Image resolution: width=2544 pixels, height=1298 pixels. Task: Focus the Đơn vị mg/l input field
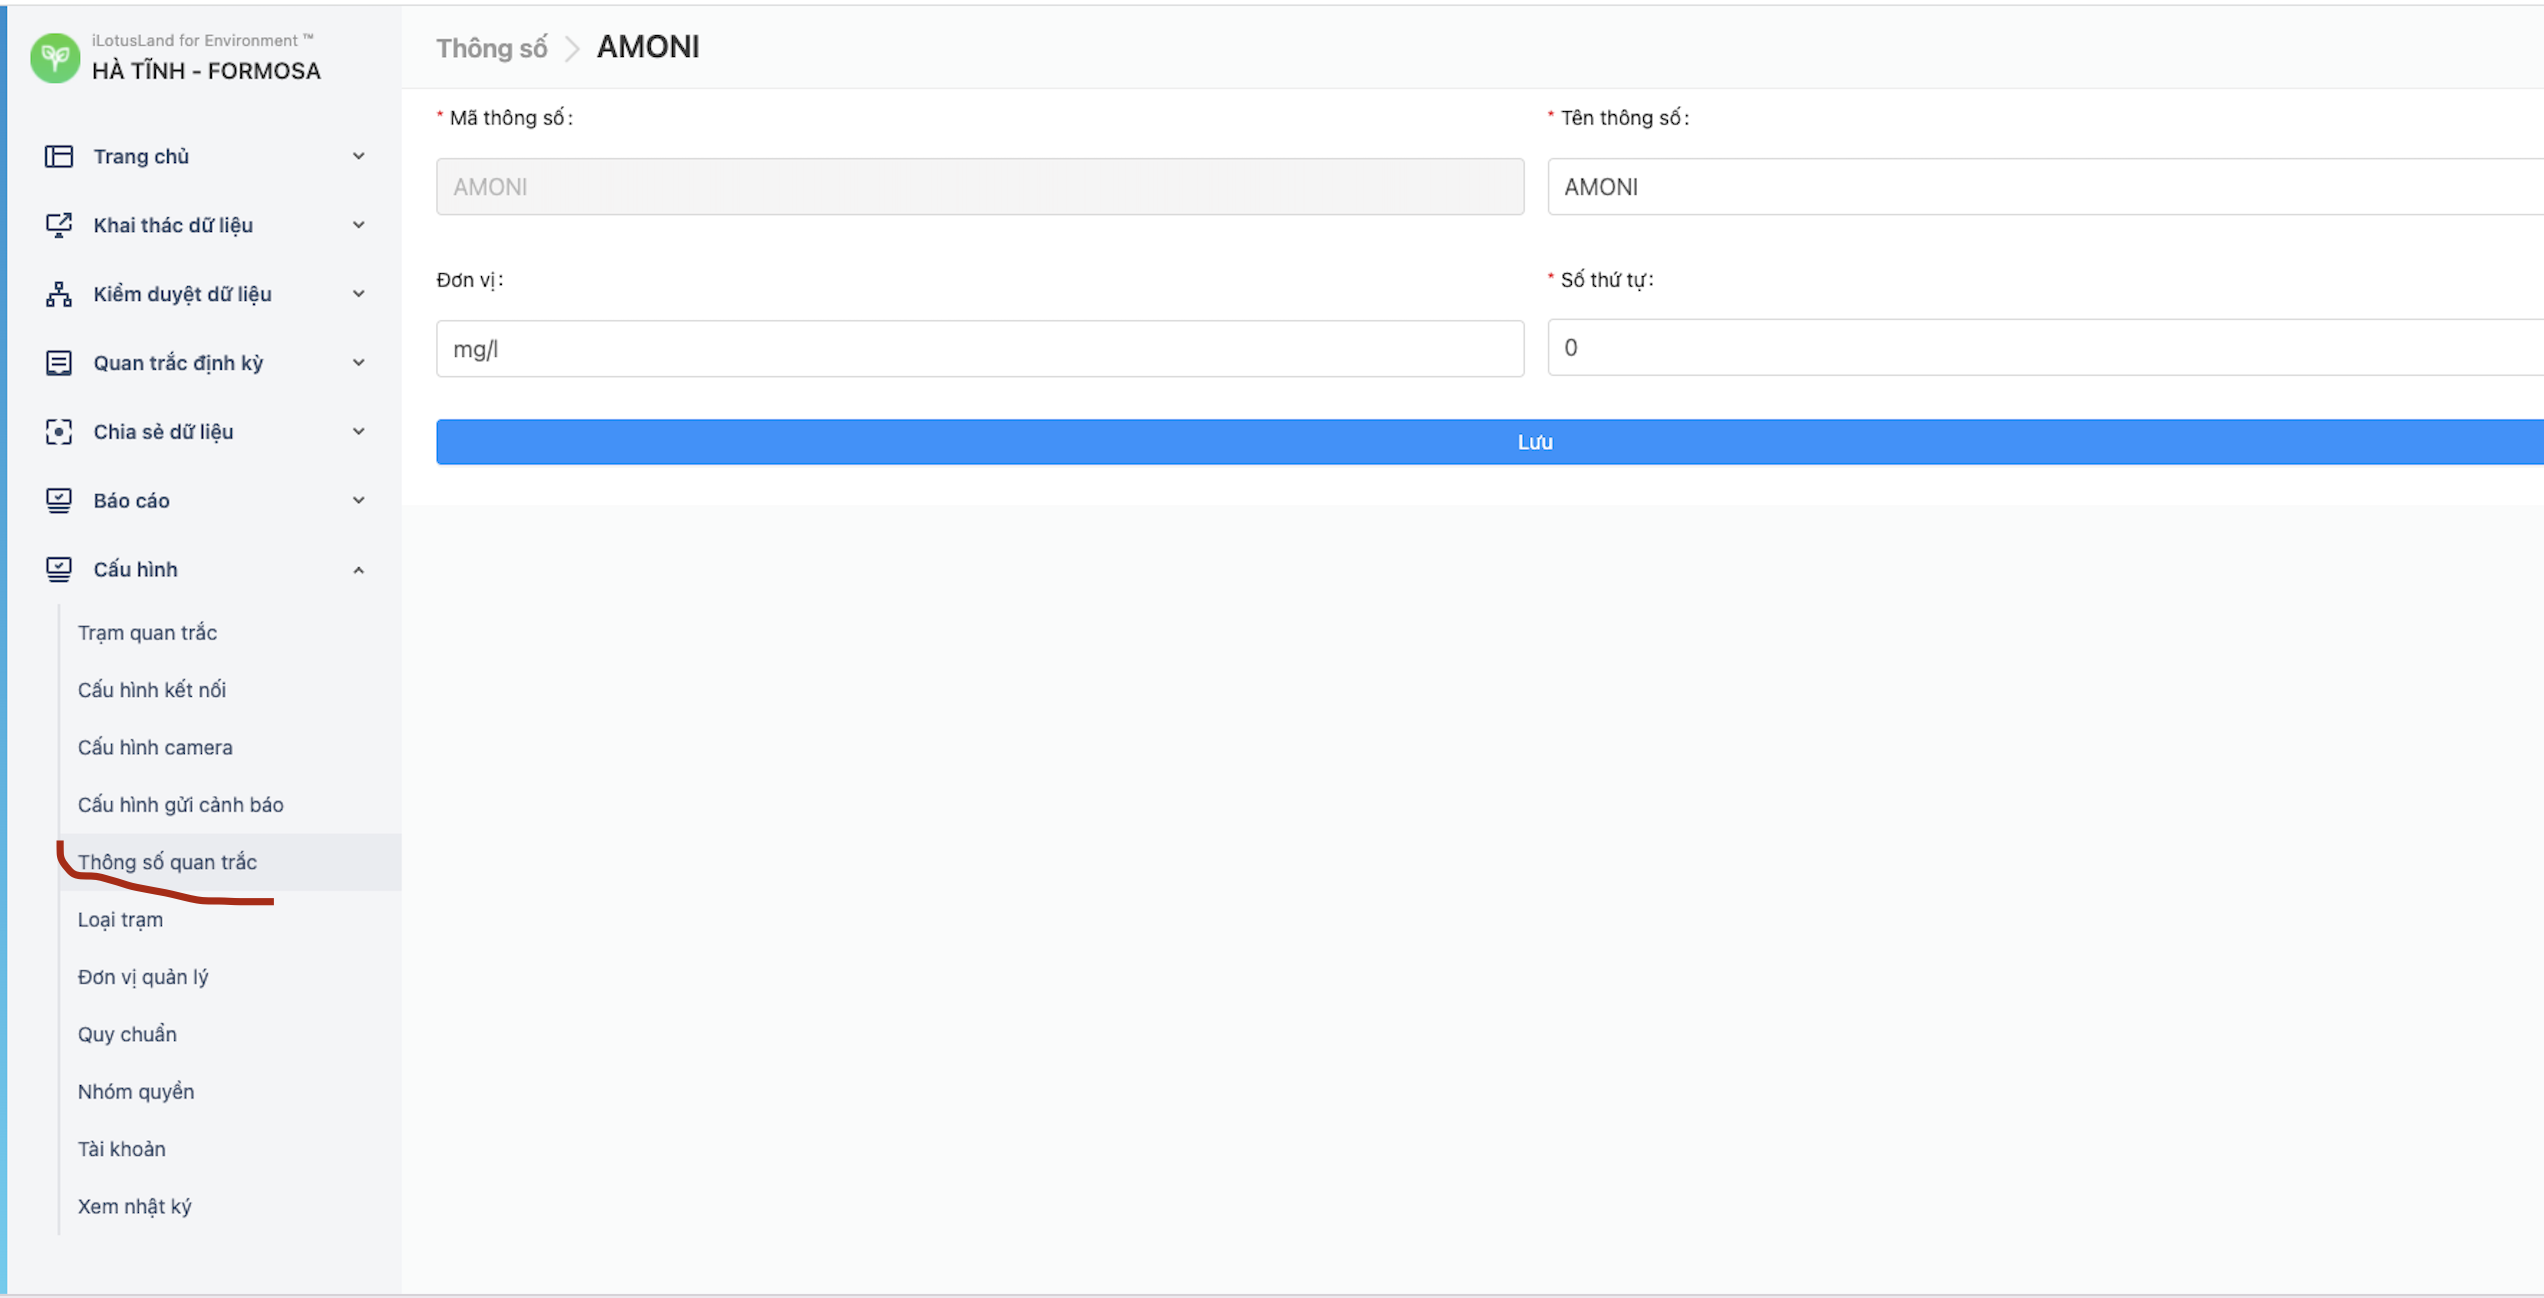979,349
